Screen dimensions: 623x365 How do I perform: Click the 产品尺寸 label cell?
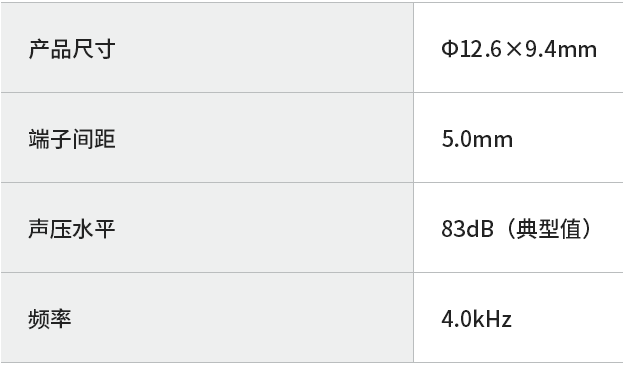tap(207, 48)
